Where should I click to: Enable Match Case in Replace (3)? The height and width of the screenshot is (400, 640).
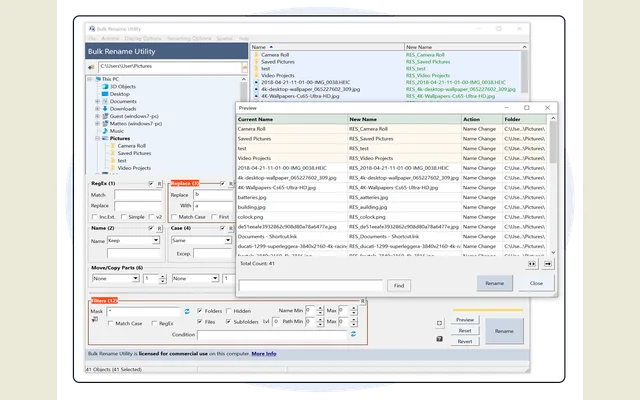[174, 217]
